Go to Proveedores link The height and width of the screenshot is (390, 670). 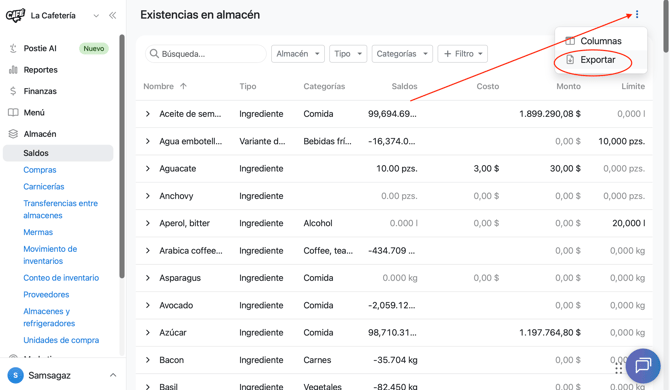click(46, 294)
